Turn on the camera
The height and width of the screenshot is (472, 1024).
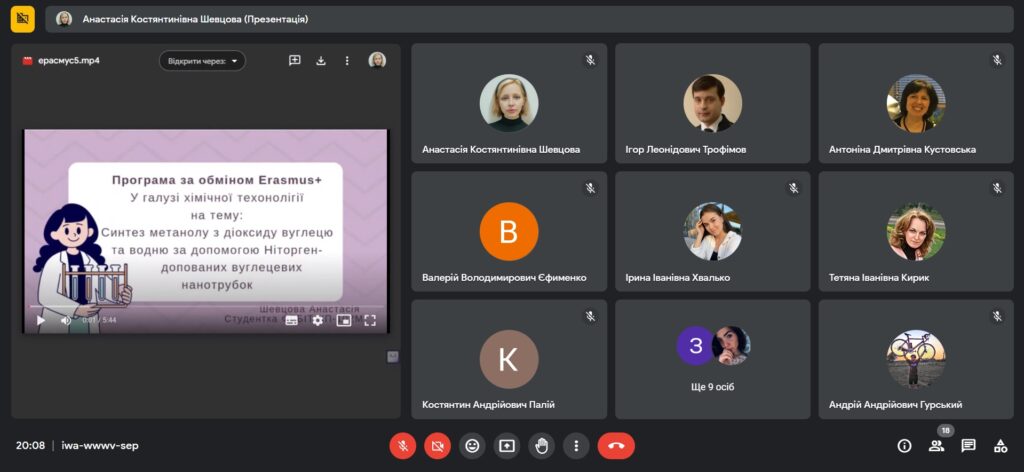point(437,446)
